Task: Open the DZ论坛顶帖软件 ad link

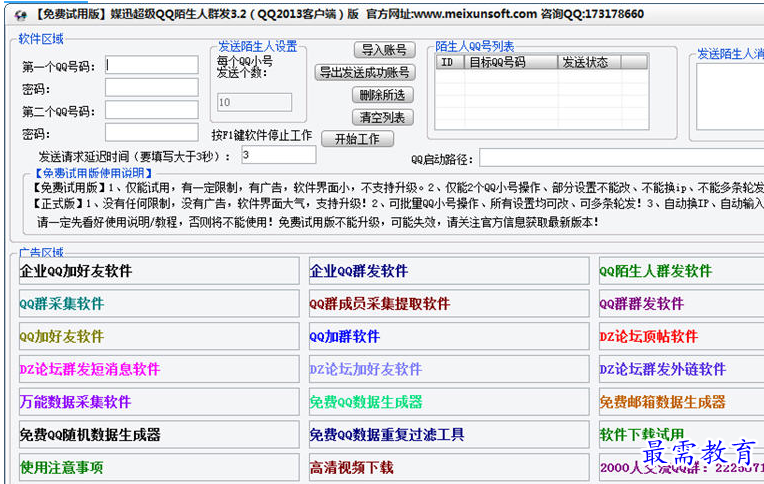Action: [x=682, y=336]
